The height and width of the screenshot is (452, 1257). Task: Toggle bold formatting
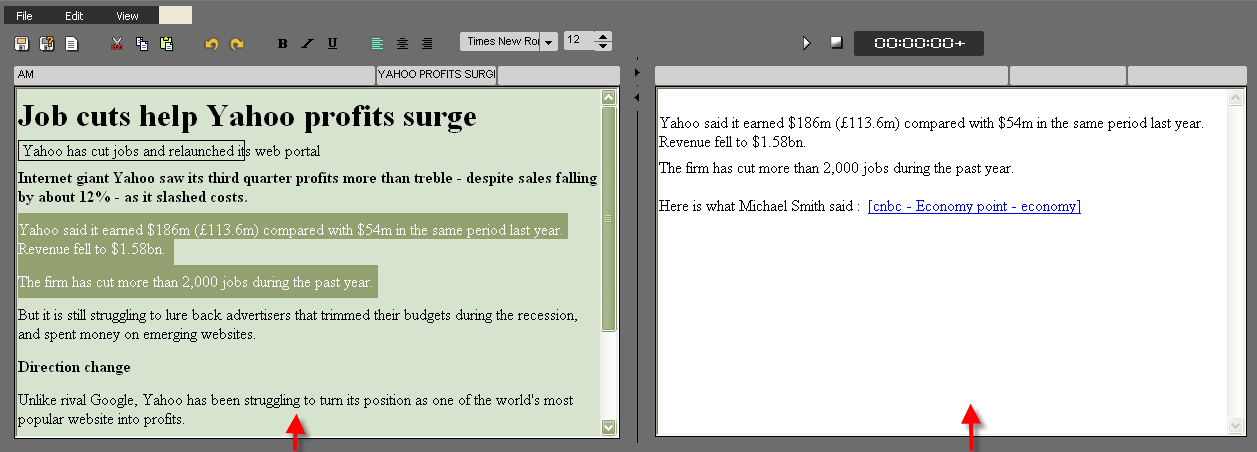[x=283, y=44]
